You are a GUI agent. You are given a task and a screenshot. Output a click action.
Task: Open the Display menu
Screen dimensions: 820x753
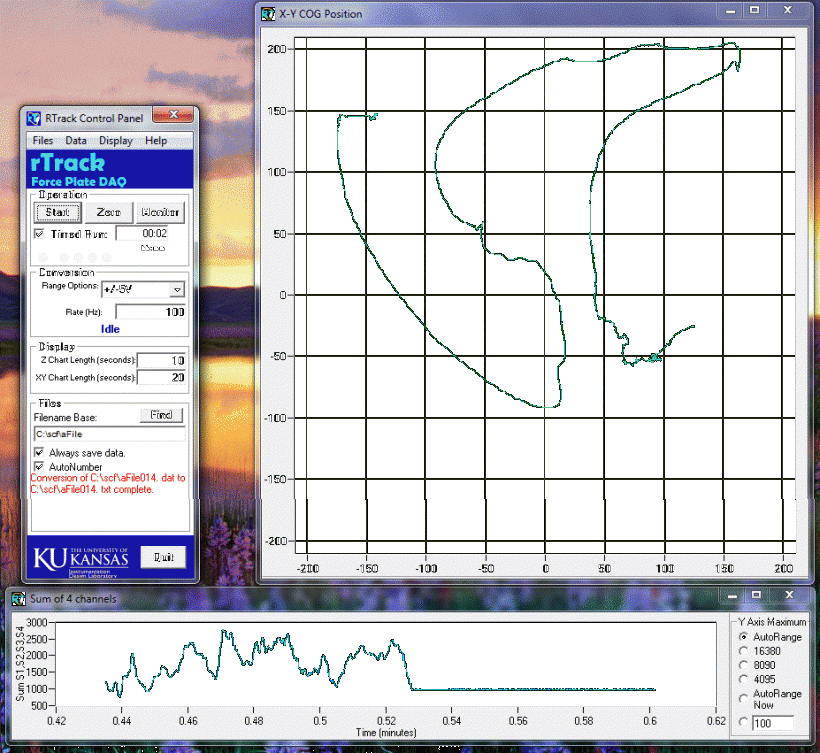click(x=115, y=141)
